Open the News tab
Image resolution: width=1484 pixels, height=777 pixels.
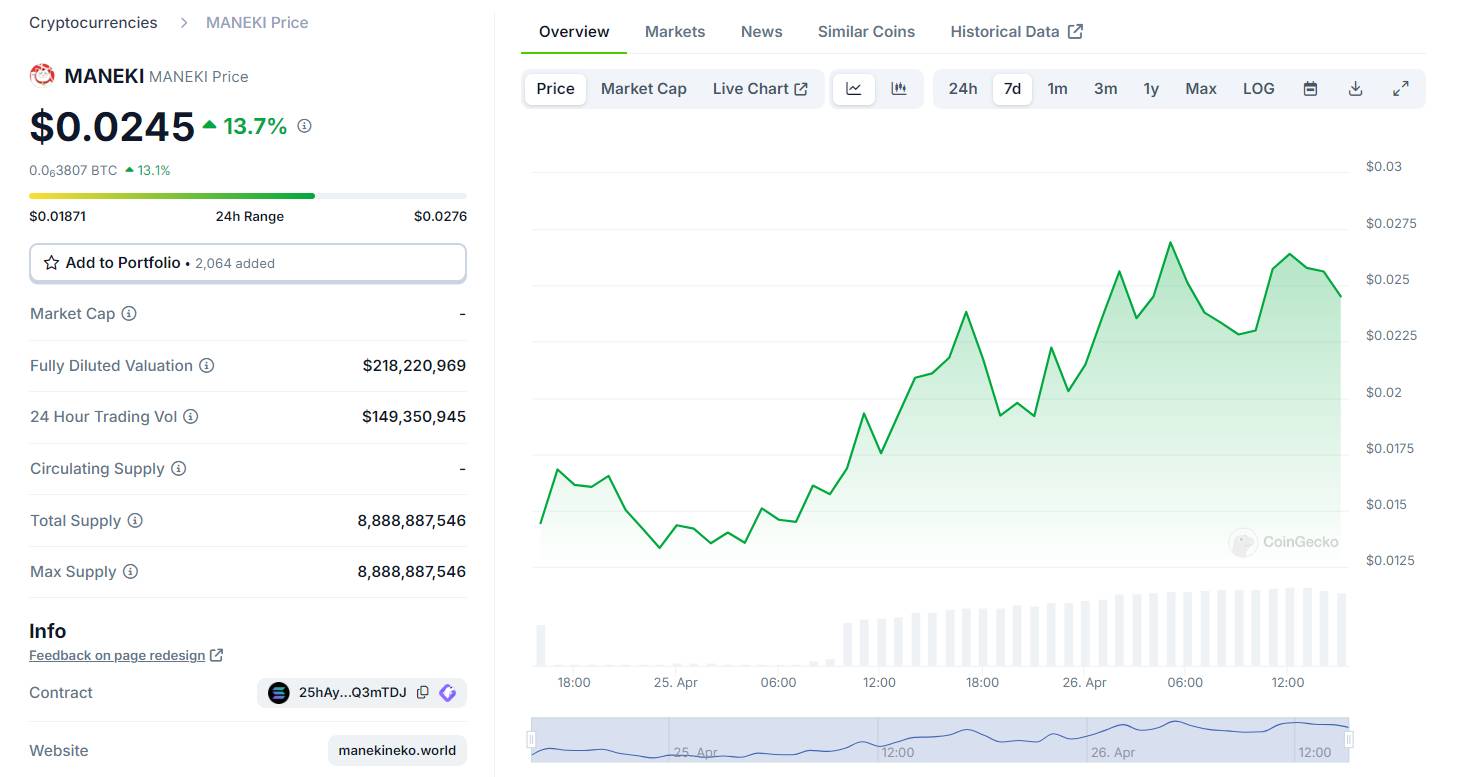tap(762, 31)
